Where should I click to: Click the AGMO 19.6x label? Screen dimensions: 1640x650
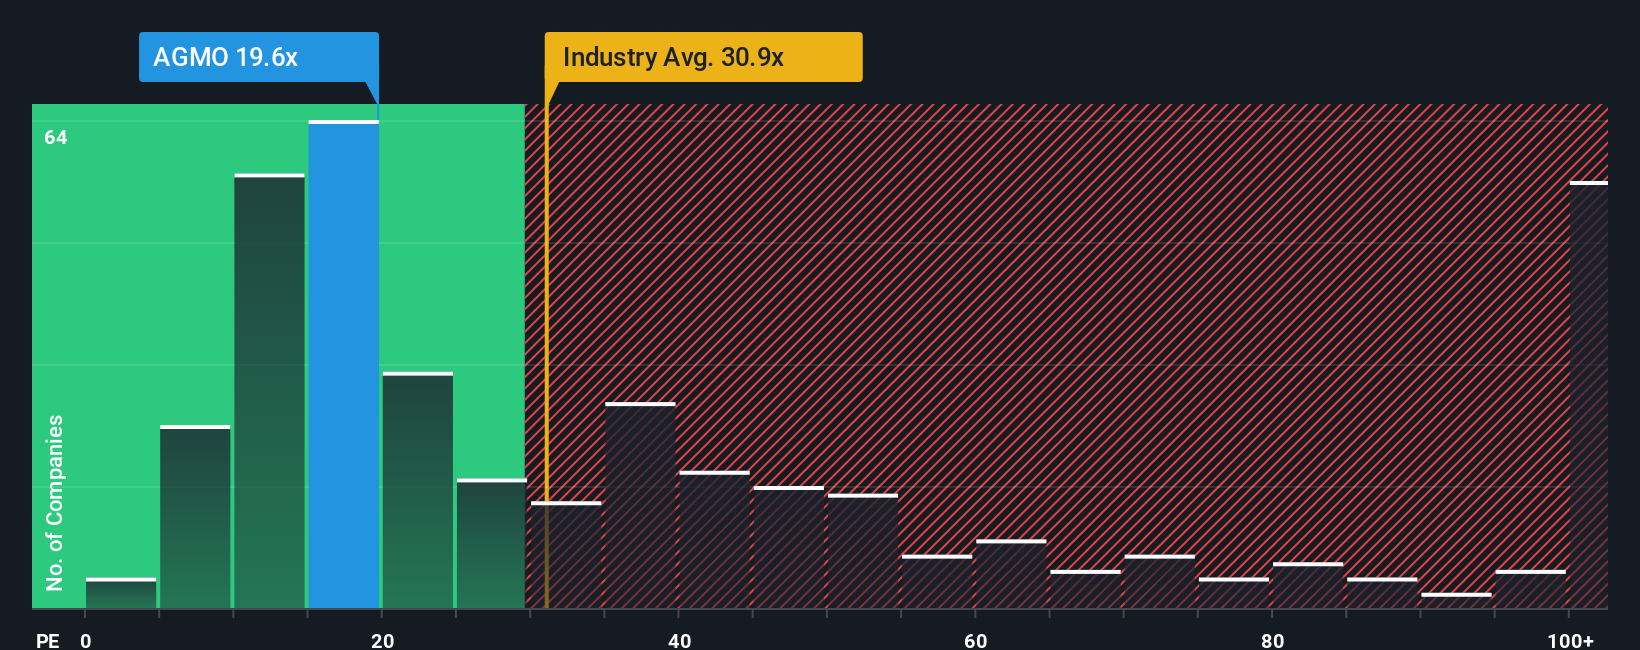pos(258,57)
